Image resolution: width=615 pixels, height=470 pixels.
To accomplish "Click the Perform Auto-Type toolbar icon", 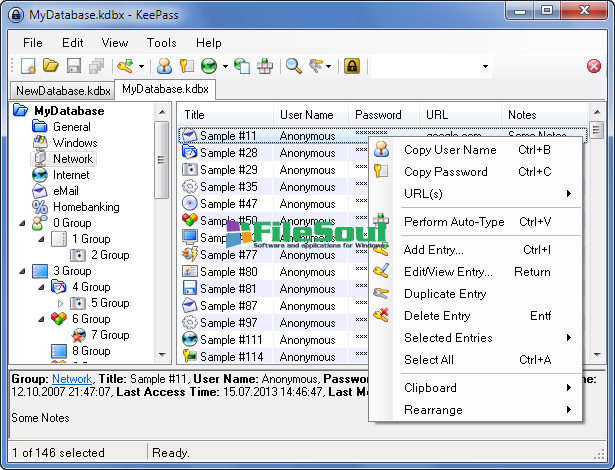I will pos(265,66).
